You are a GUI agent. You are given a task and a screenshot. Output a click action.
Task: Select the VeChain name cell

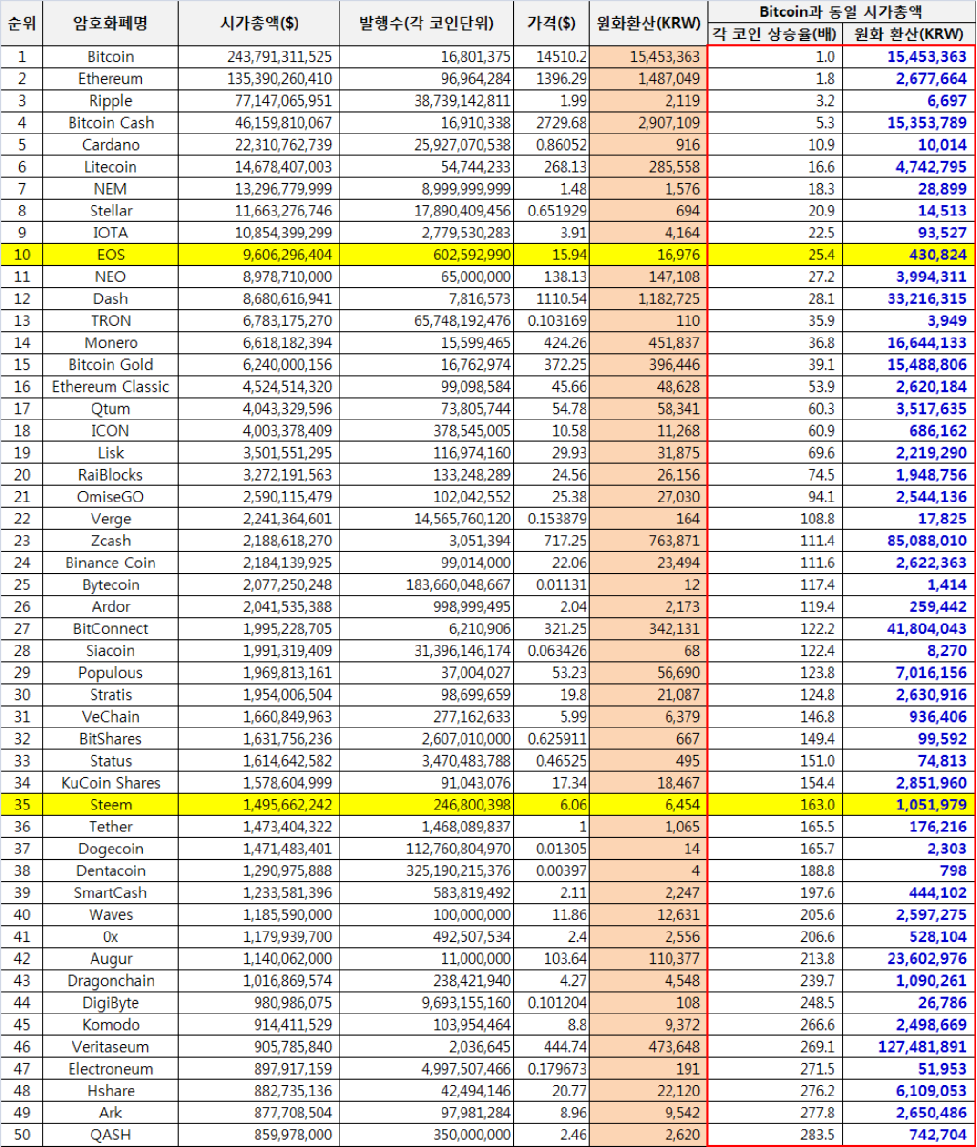pyautogui.click(x=110, y=717)
